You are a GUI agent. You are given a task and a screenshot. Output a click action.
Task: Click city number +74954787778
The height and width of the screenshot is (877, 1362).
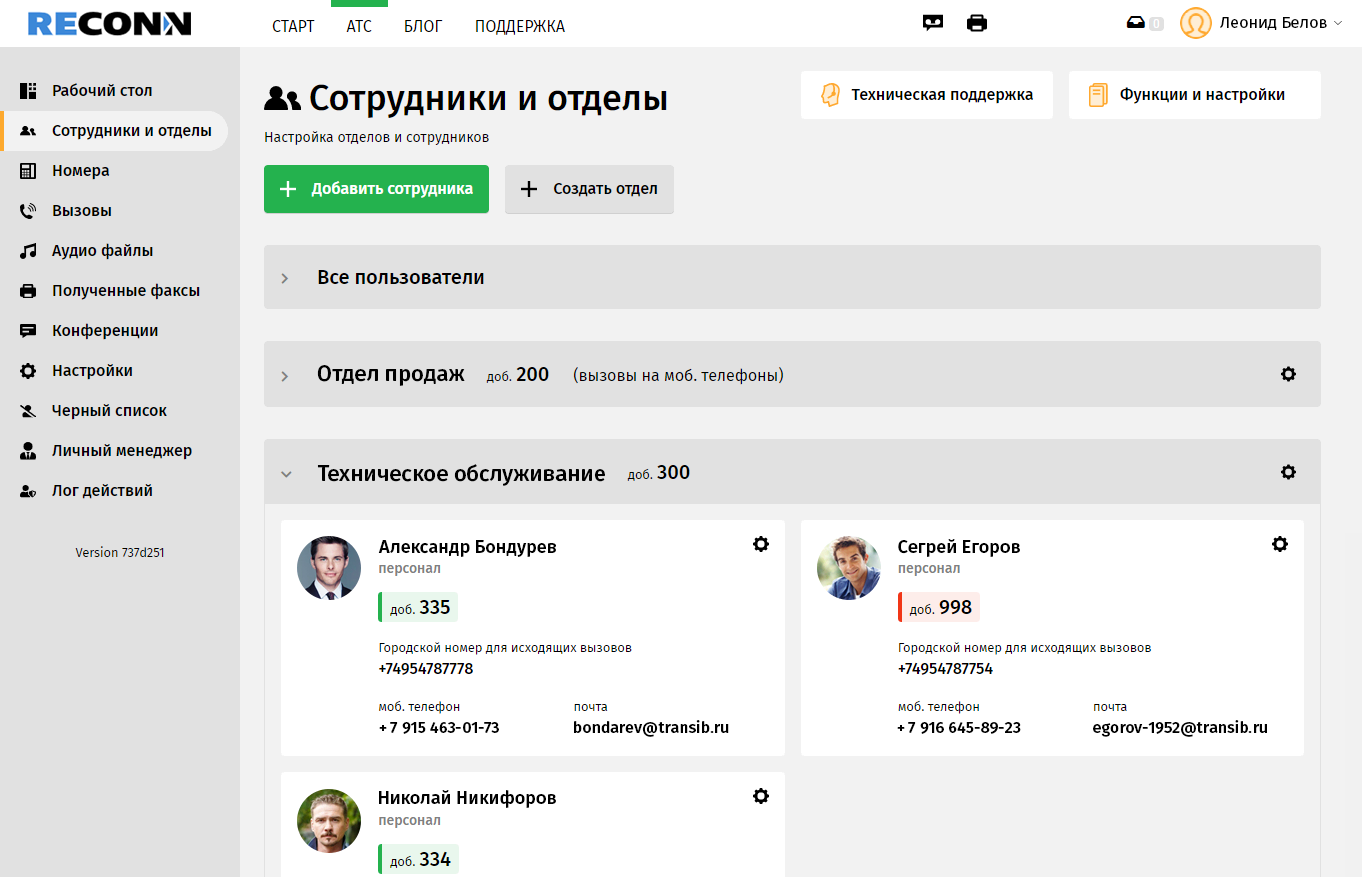(426, 668)
